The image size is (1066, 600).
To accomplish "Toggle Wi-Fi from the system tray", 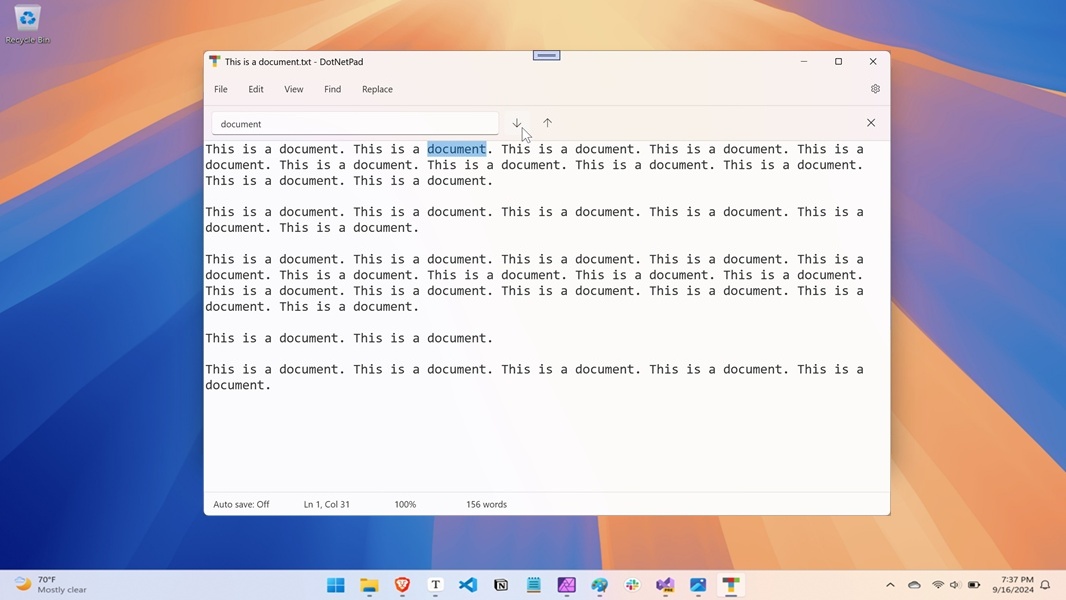I will [x=938, y=585].
